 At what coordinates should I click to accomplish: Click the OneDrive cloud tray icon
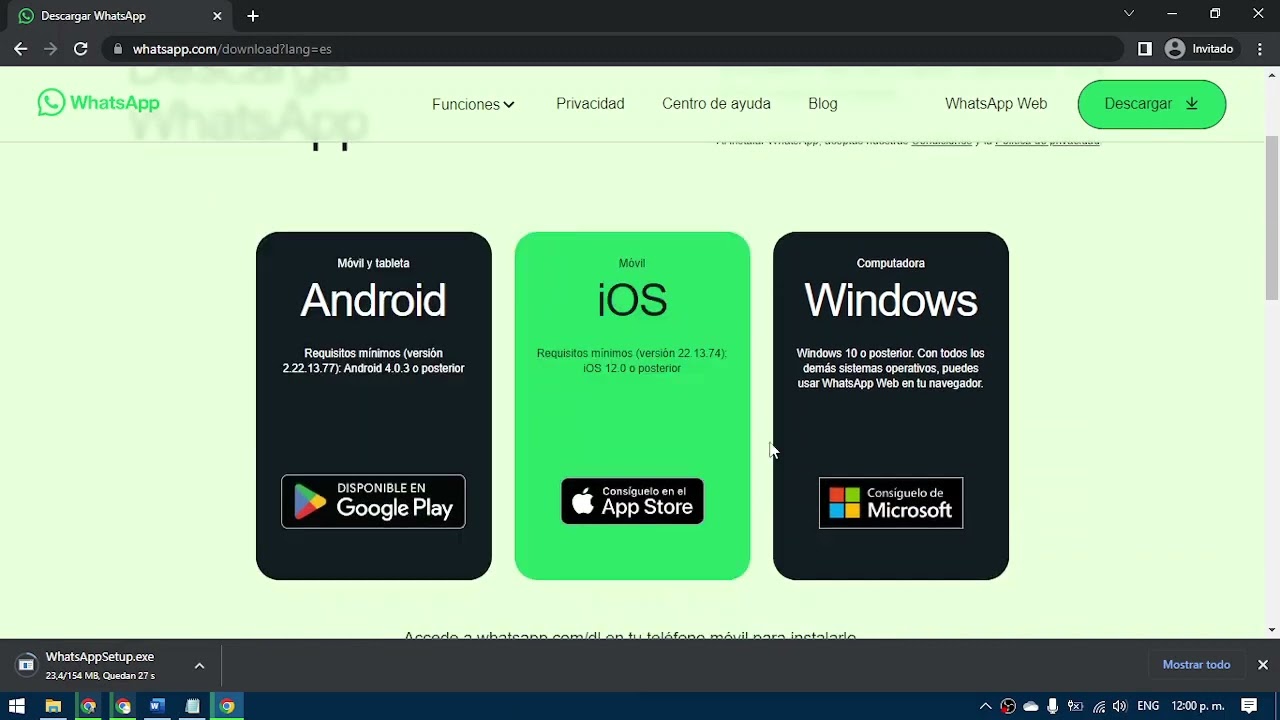[1031, 706]
